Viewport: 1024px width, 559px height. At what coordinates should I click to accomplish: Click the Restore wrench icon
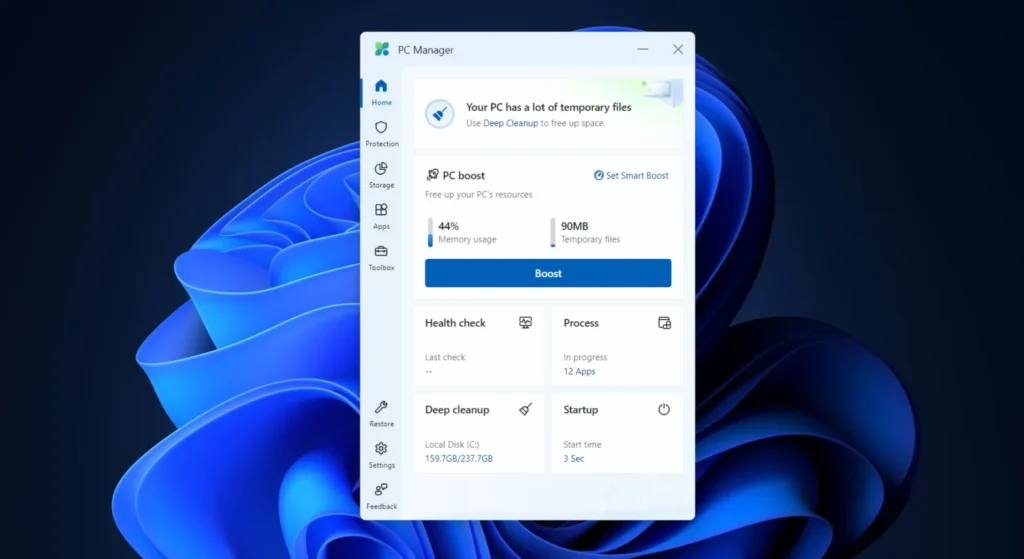pyautogui.click(x=381, y=412)
